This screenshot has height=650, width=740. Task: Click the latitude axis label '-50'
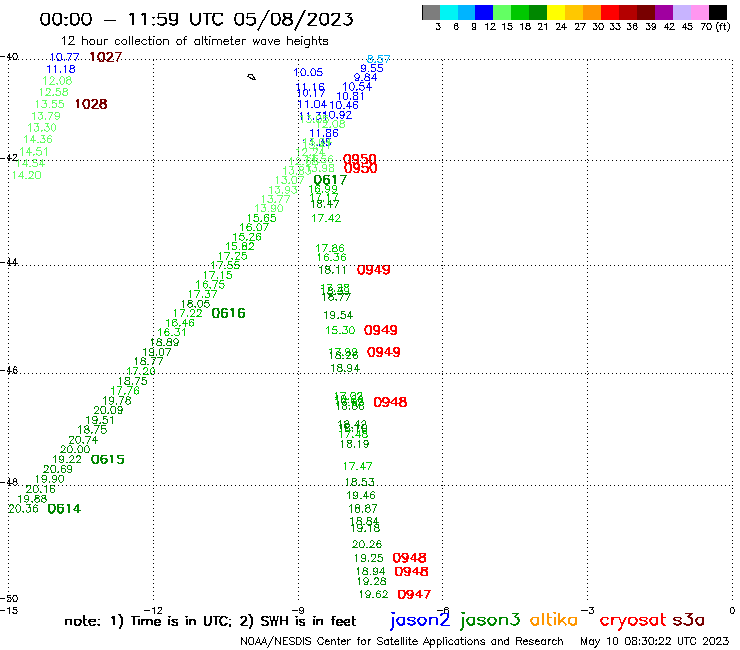point(9,599)
